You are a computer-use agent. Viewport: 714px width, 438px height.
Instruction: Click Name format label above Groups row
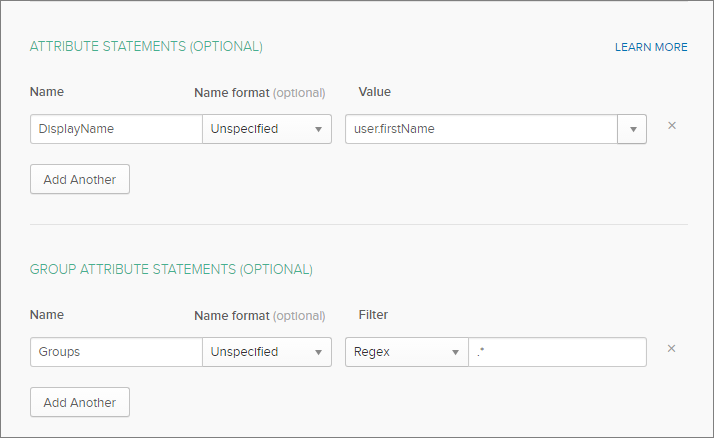pyautogui.click(x=260, y=316)
